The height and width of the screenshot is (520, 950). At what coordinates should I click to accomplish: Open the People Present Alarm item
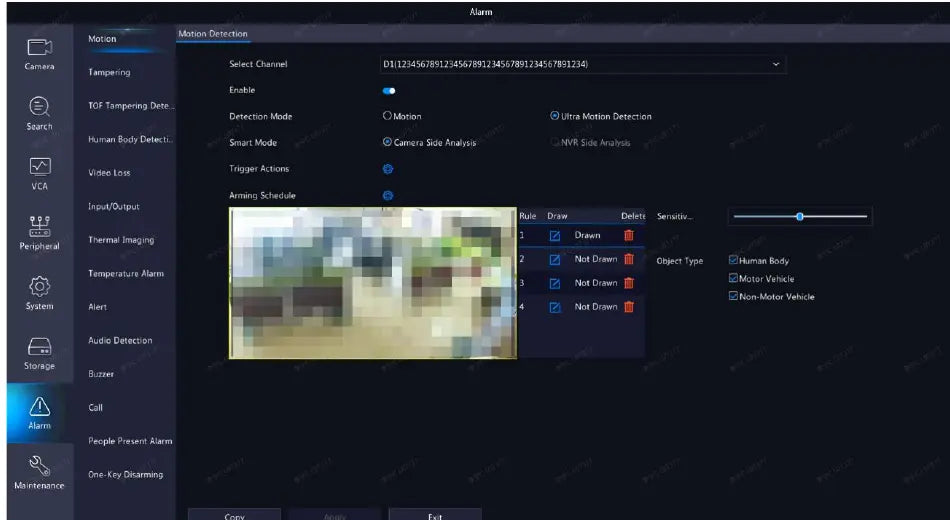coord(130,441)
